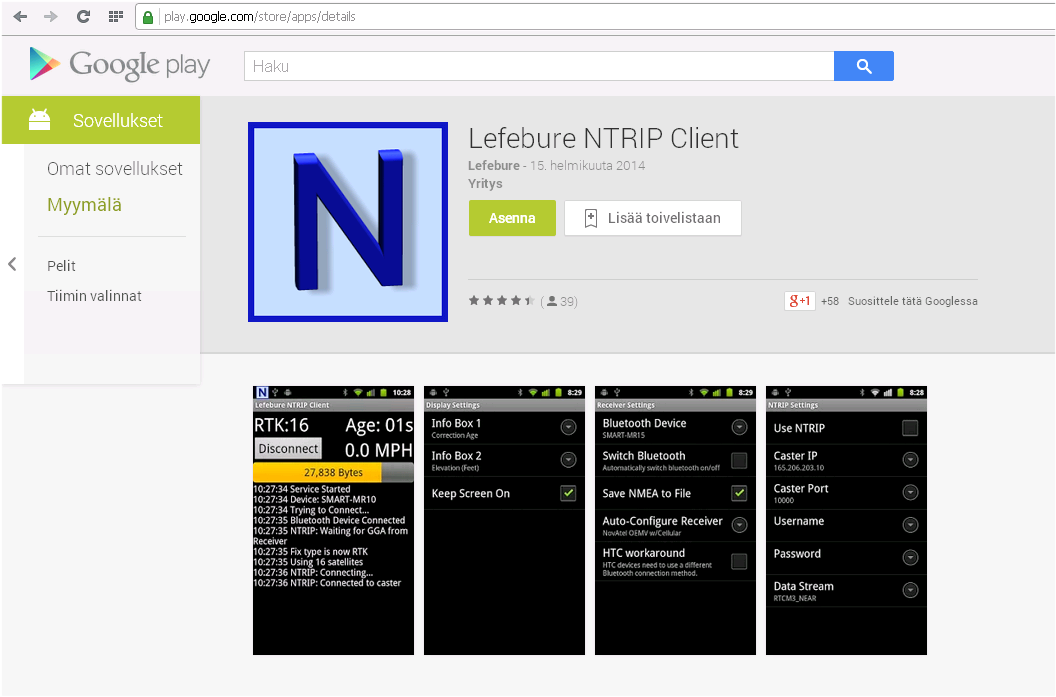The height and width of the screenshot is (697, 1056).
Task: Open Data Stream dropdown arrow
Action: (x=911, y=590)
